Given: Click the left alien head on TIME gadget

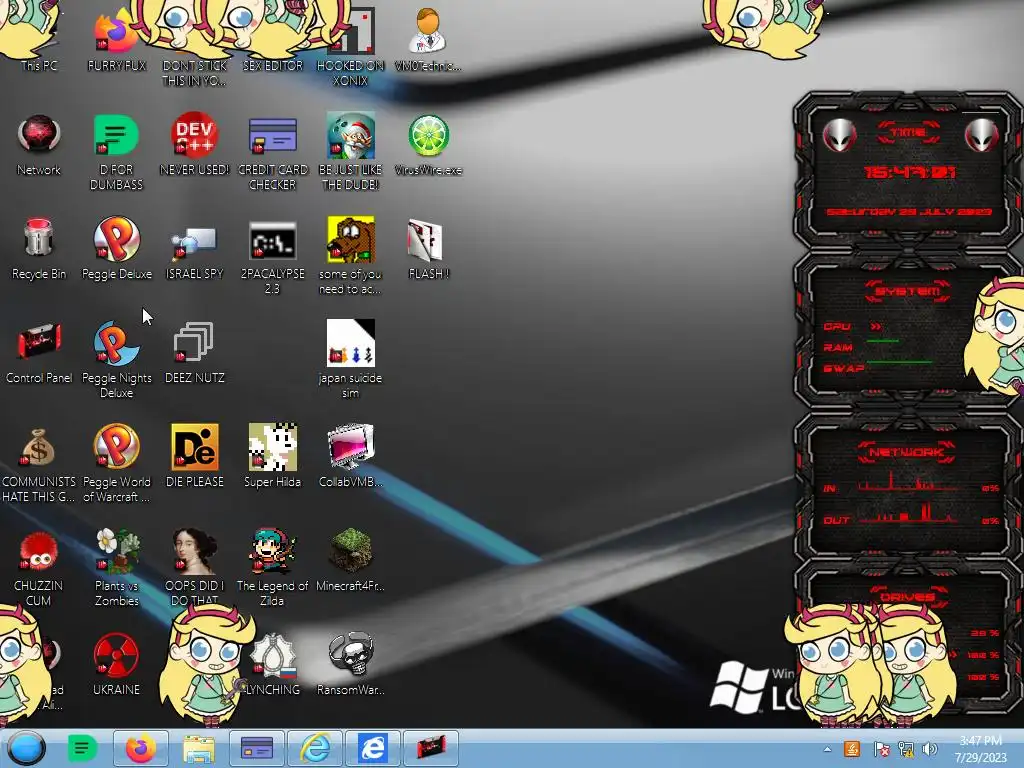Looking at the screenshot, I should [839, 135].
